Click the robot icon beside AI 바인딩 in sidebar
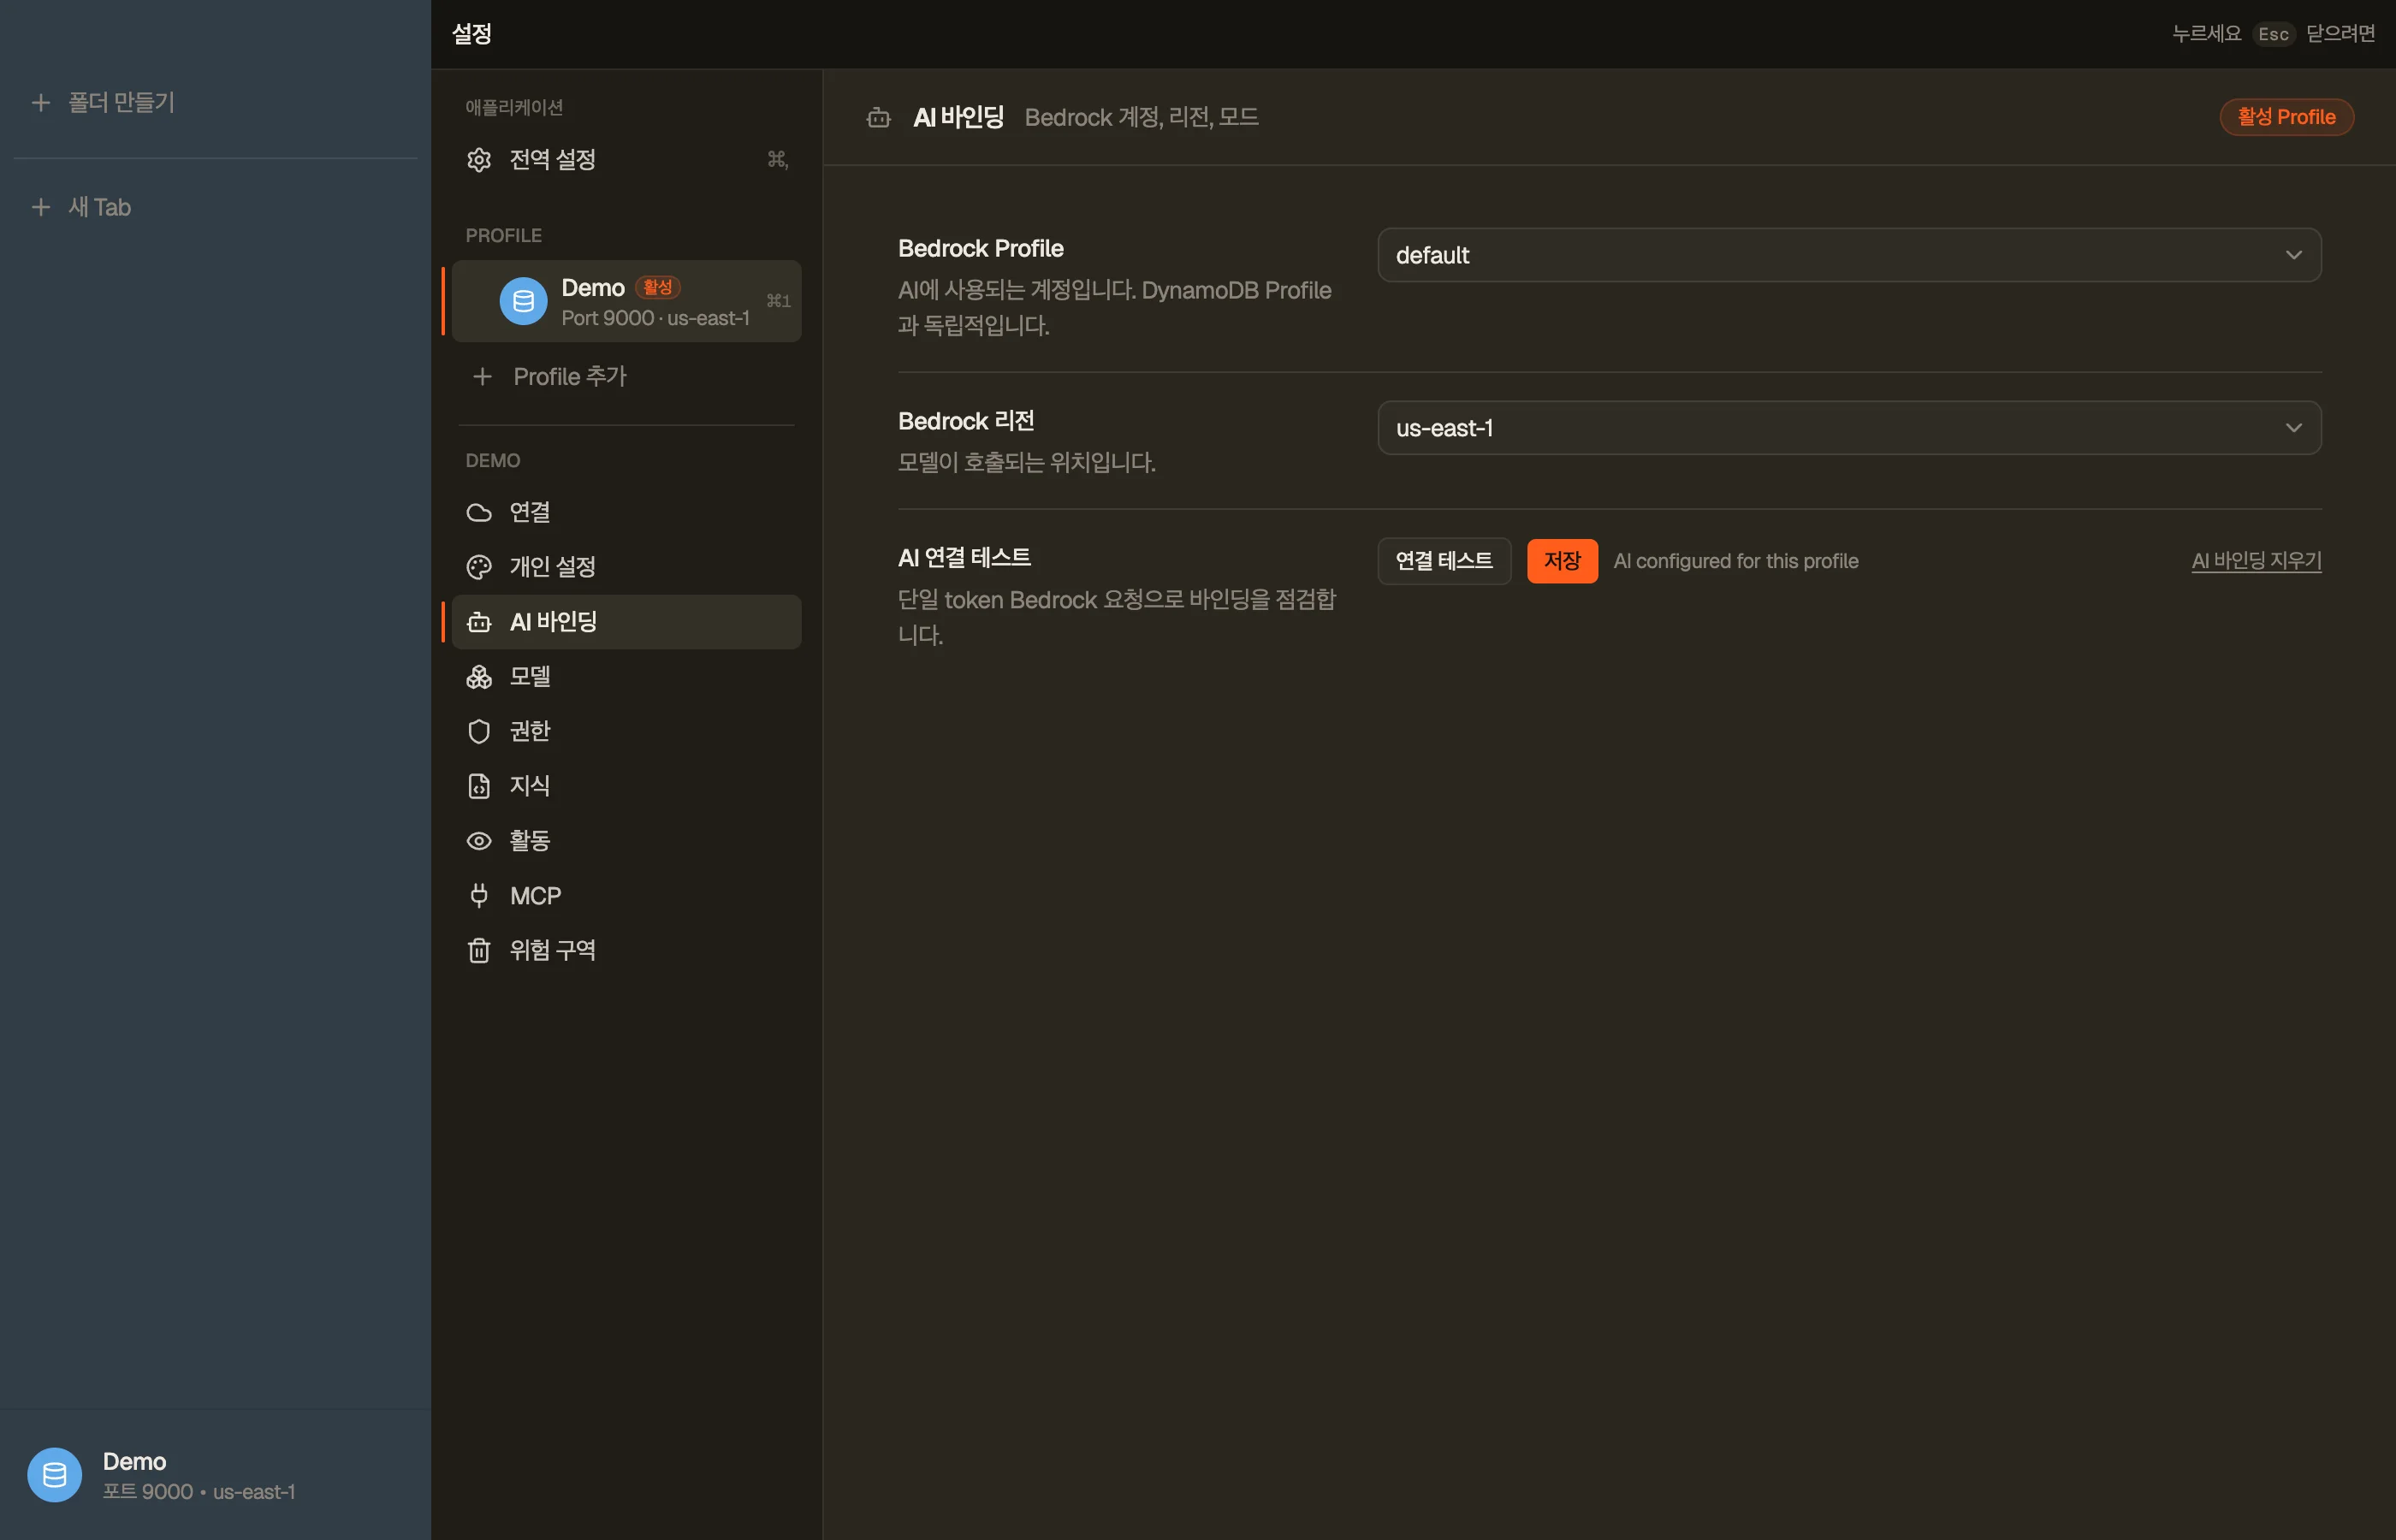Image resolution: width=2396 pixels, height=1540 pixels. [479, 622]
